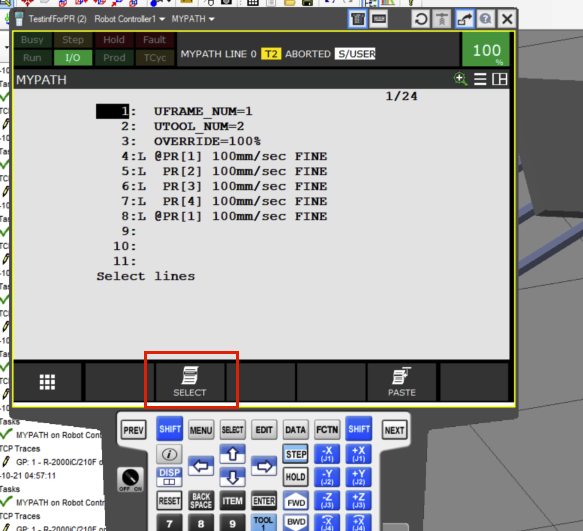Turn the OFF/ON pendant enable switch
The image size is (583, 531).
pos(131,479)
